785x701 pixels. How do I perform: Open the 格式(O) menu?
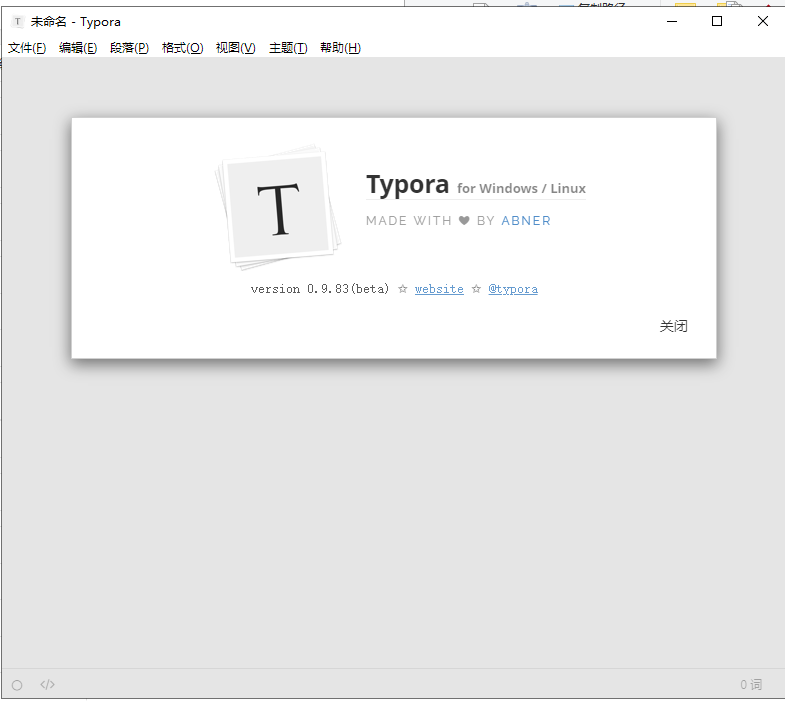coord(182,48)
